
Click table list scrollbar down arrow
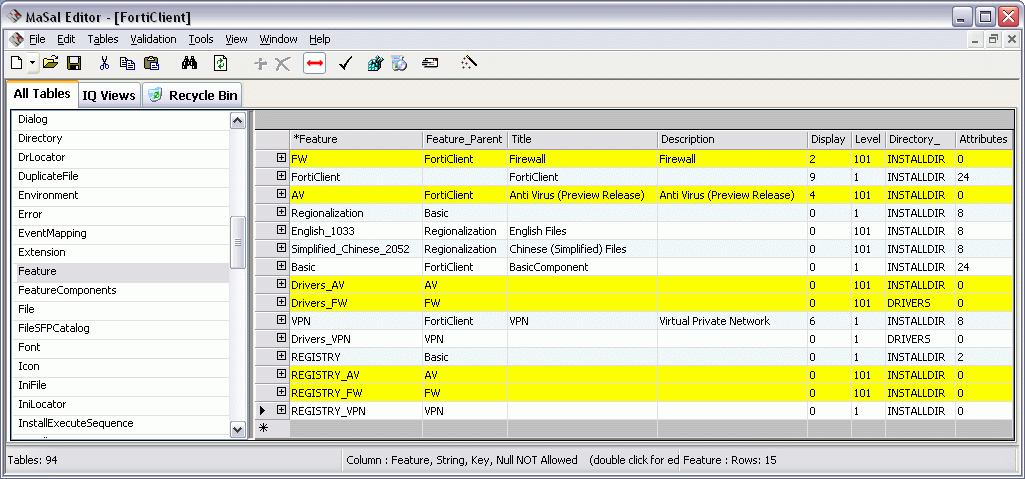[x=238, y=429]
